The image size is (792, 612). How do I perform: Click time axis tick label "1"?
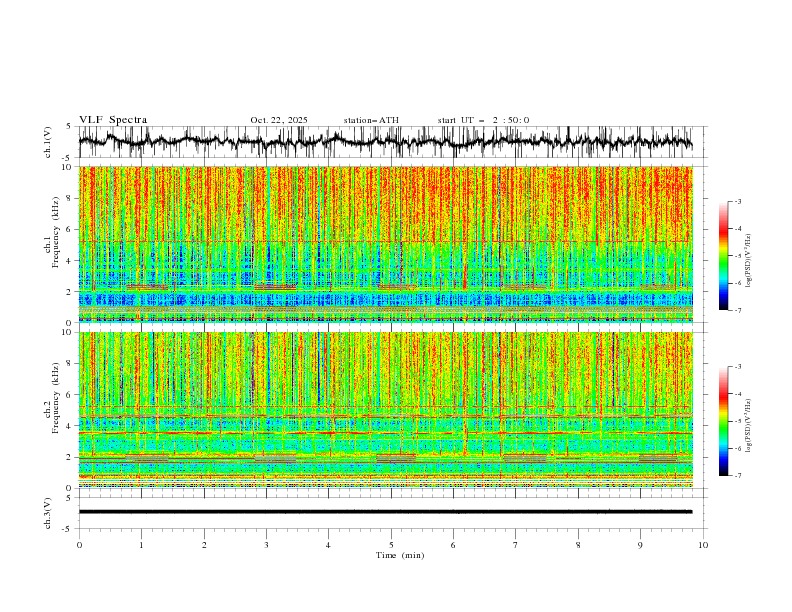coord(141,545)
